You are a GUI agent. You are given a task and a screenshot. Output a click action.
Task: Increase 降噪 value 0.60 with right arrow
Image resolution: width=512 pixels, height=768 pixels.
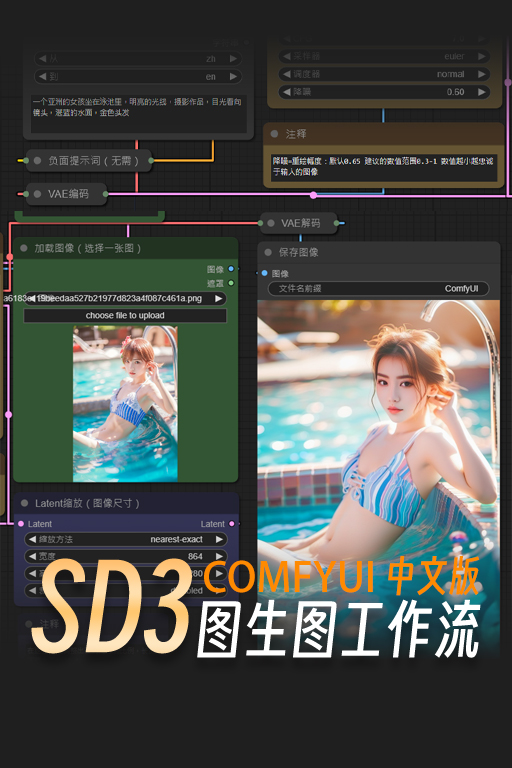coord(482,92)
